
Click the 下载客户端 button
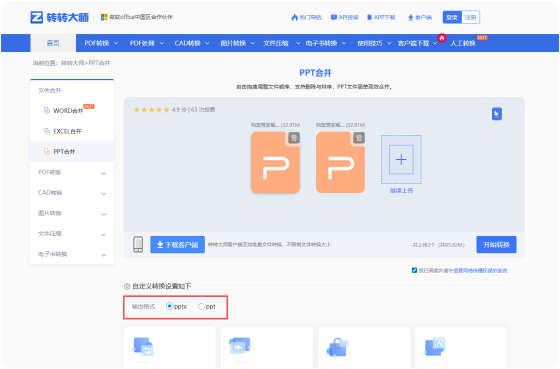pos(178,244)
